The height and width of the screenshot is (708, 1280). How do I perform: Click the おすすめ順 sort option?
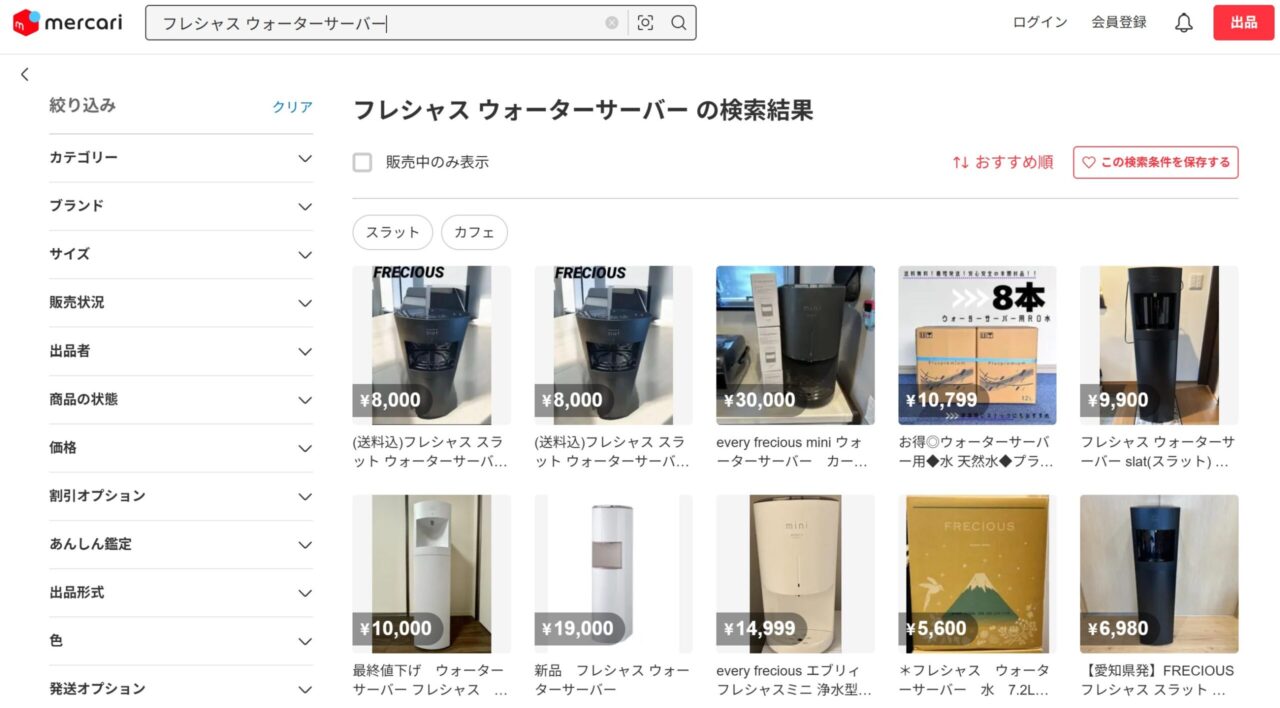tap(1003, 162)
